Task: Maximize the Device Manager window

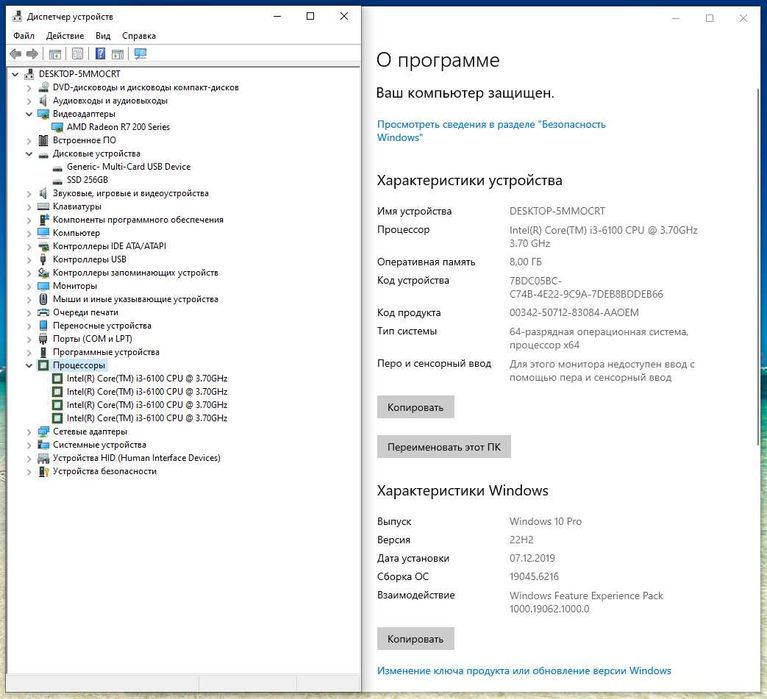Action: 310,17
